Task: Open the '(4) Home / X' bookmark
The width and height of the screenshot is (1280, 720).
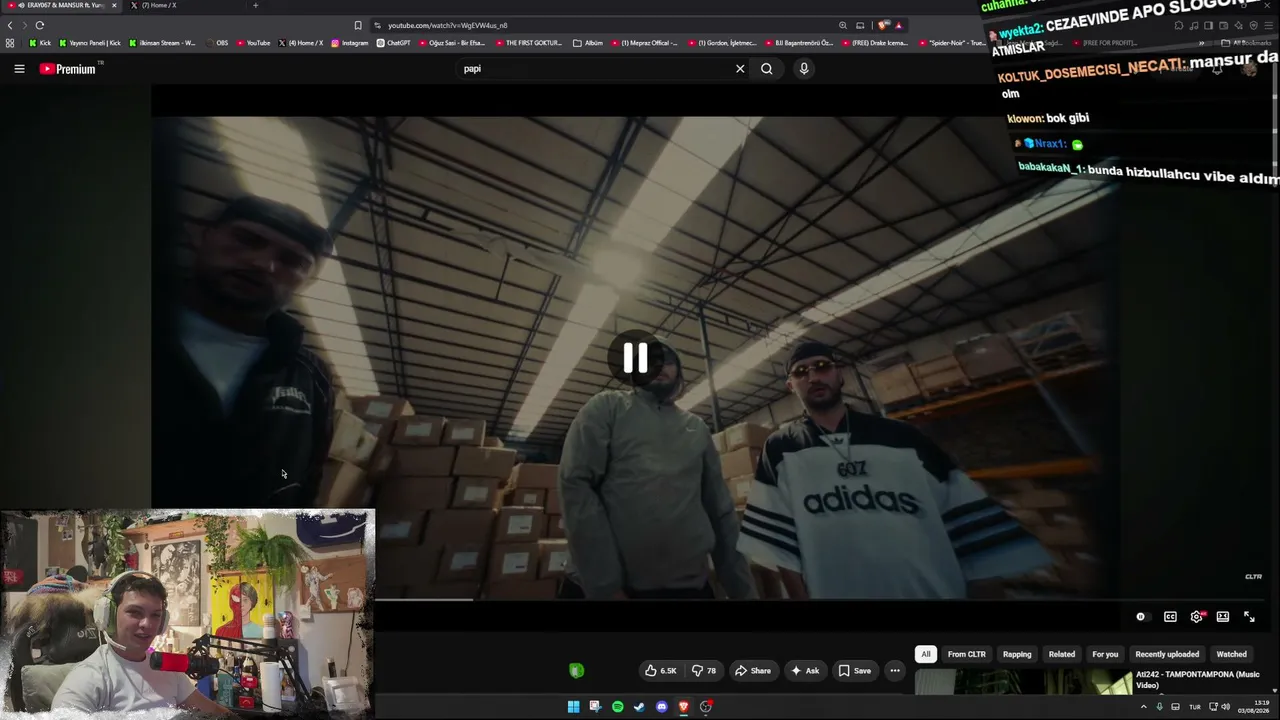Action: coord(300,43)
